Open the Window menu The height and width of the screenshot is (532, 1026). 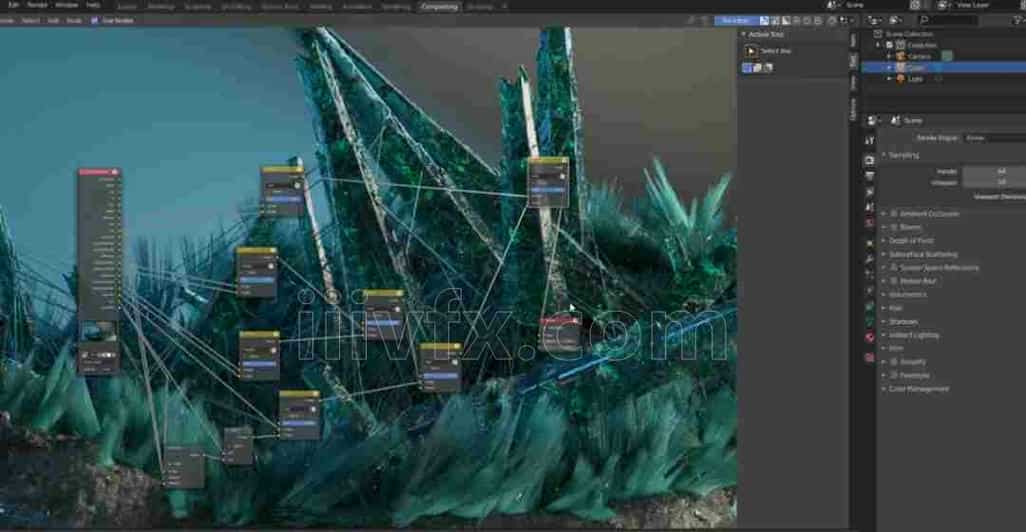66,5
